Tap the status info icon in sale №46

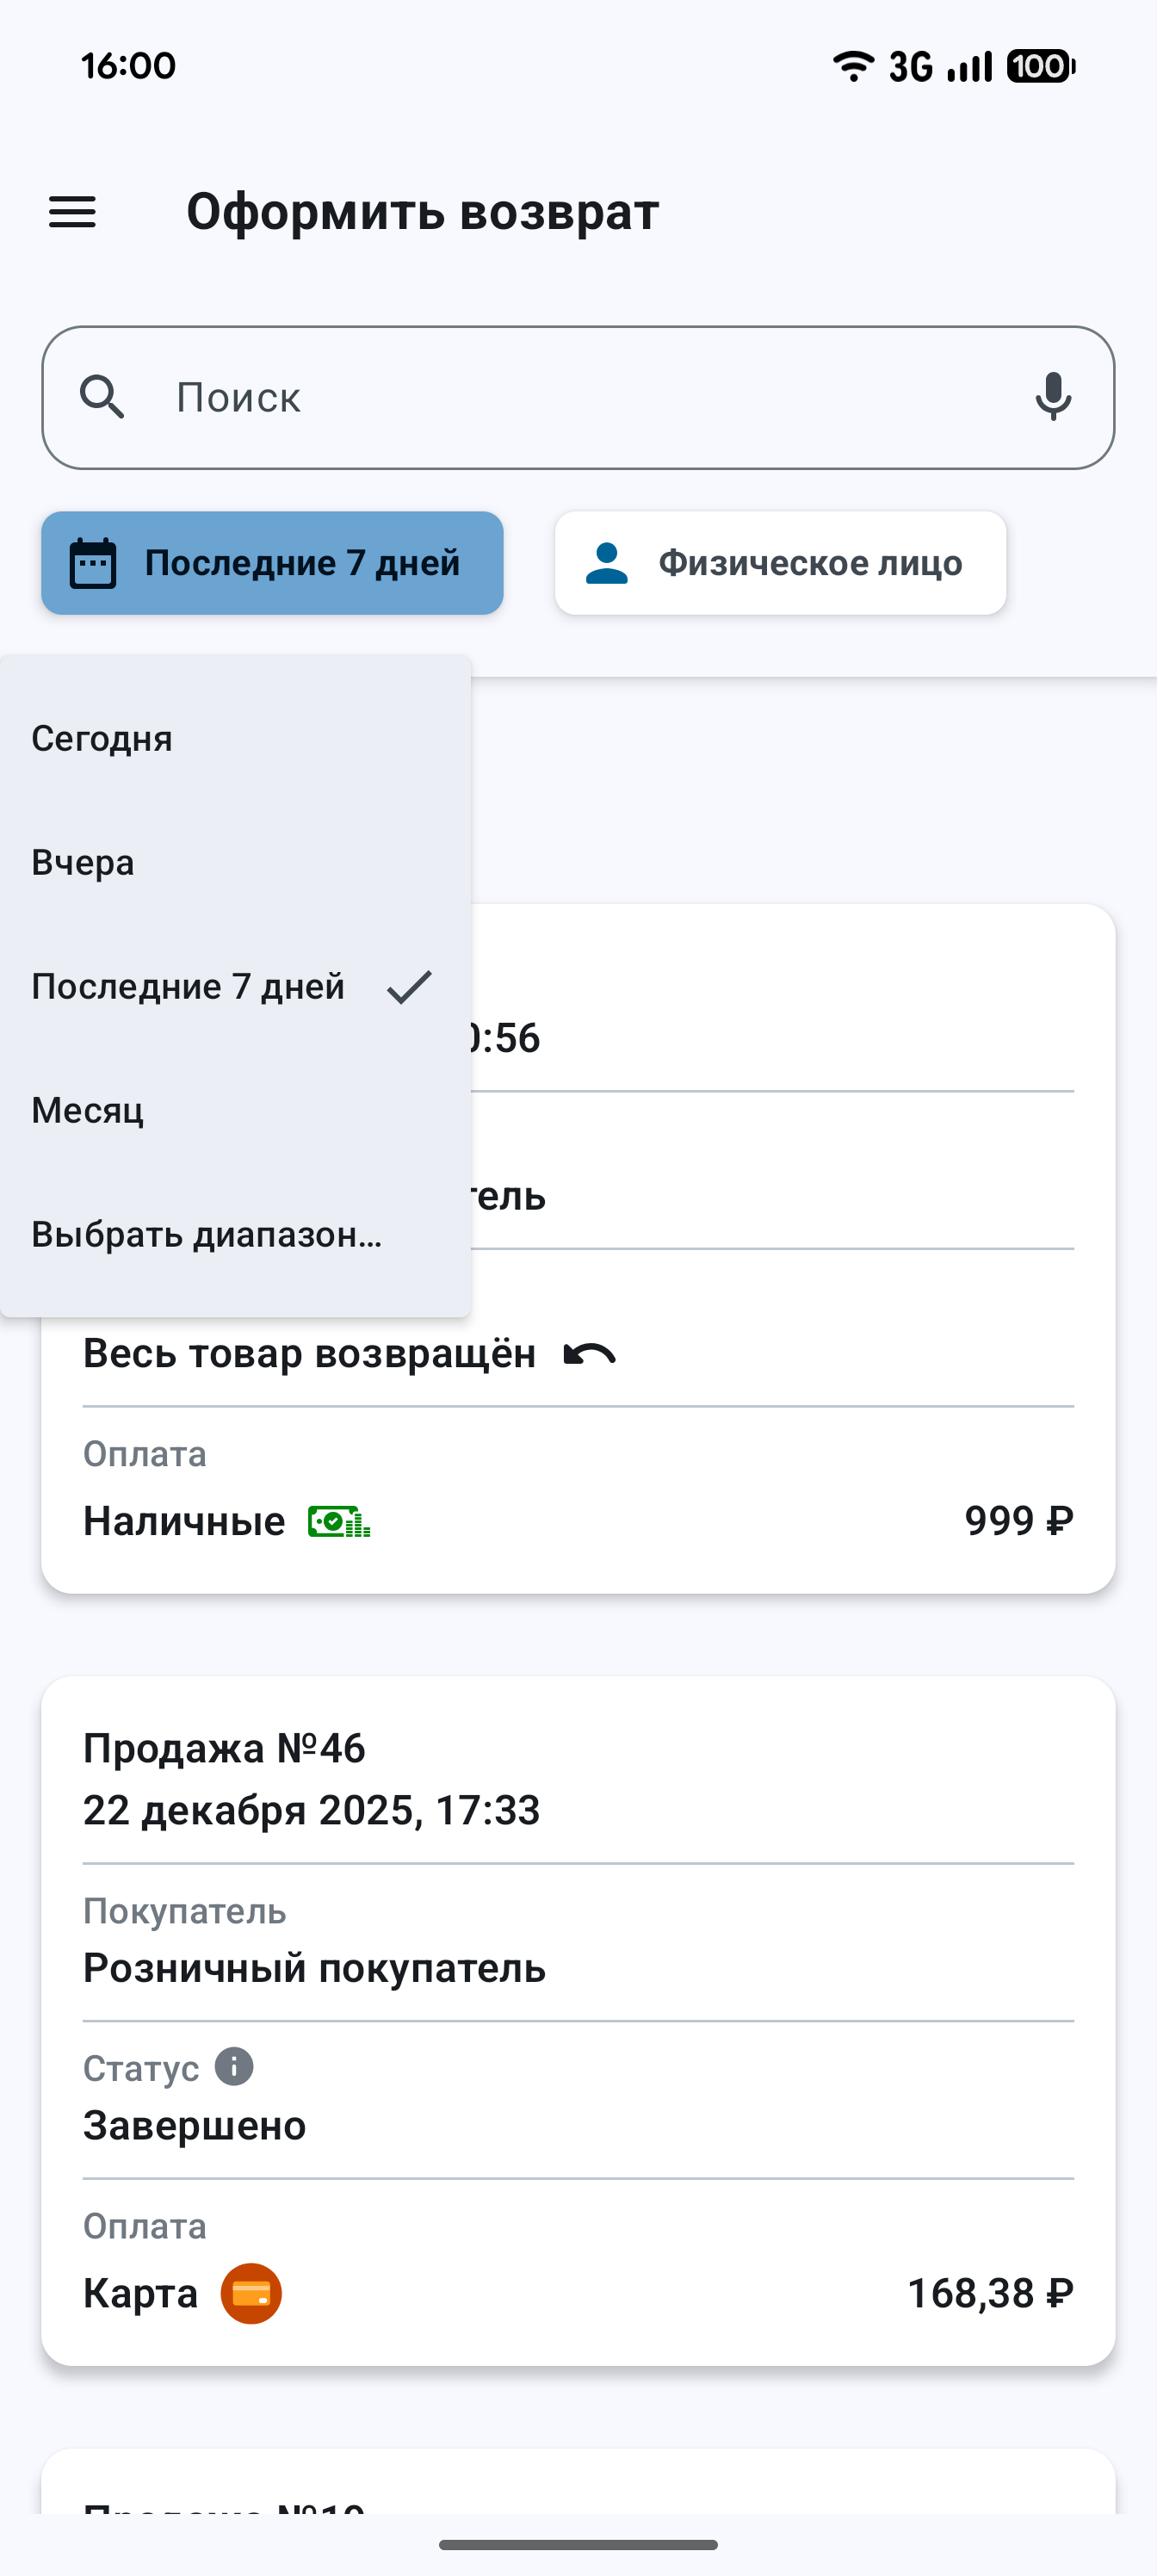point(235,2066)
